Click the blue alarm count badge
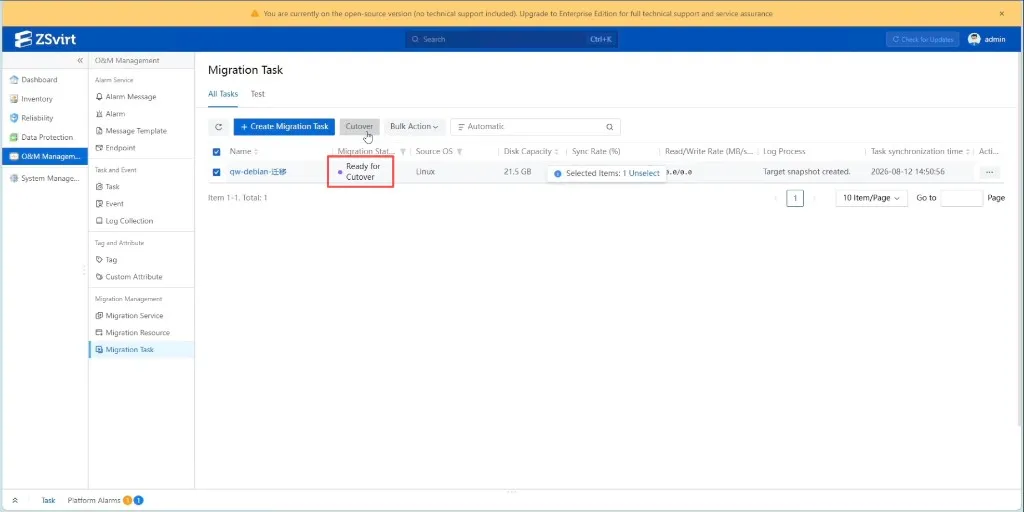Viewport: 1024px width, 512px height. pos(138,500)
